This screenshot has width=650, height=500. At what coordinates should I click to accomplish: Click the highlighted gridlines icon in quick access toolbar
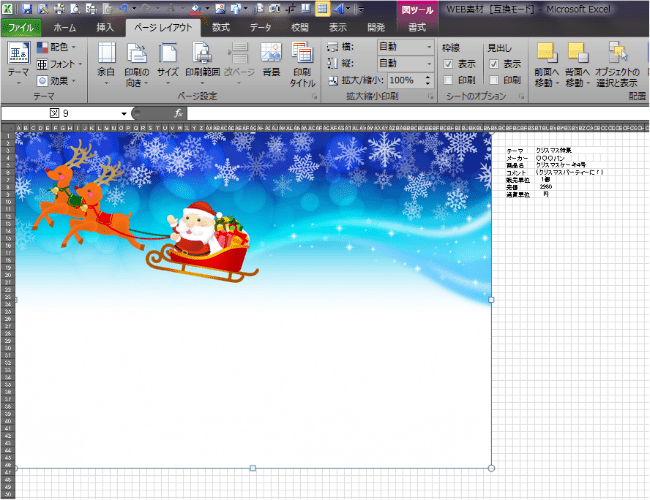(323, 9)
